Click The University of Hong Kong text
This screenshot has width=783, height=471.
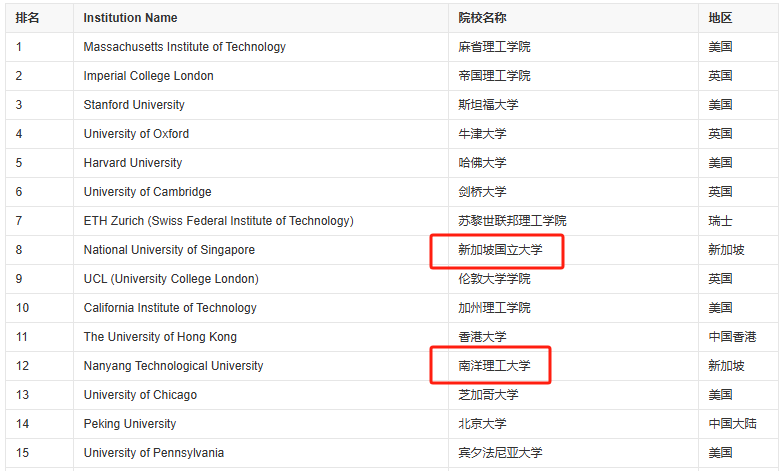click(x=160, y=337)
